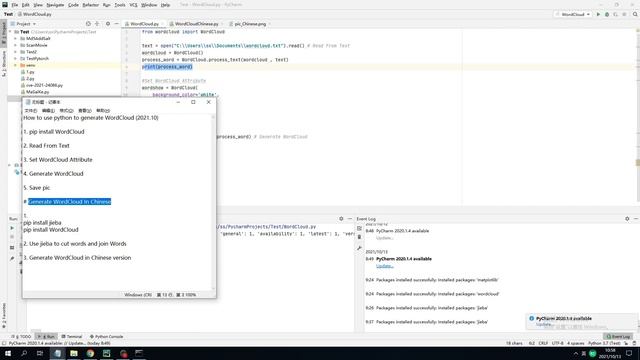Select the WordCloud.py editor tab
The height and width of the screenshot is (360, 640).
[x=144, y=24]
